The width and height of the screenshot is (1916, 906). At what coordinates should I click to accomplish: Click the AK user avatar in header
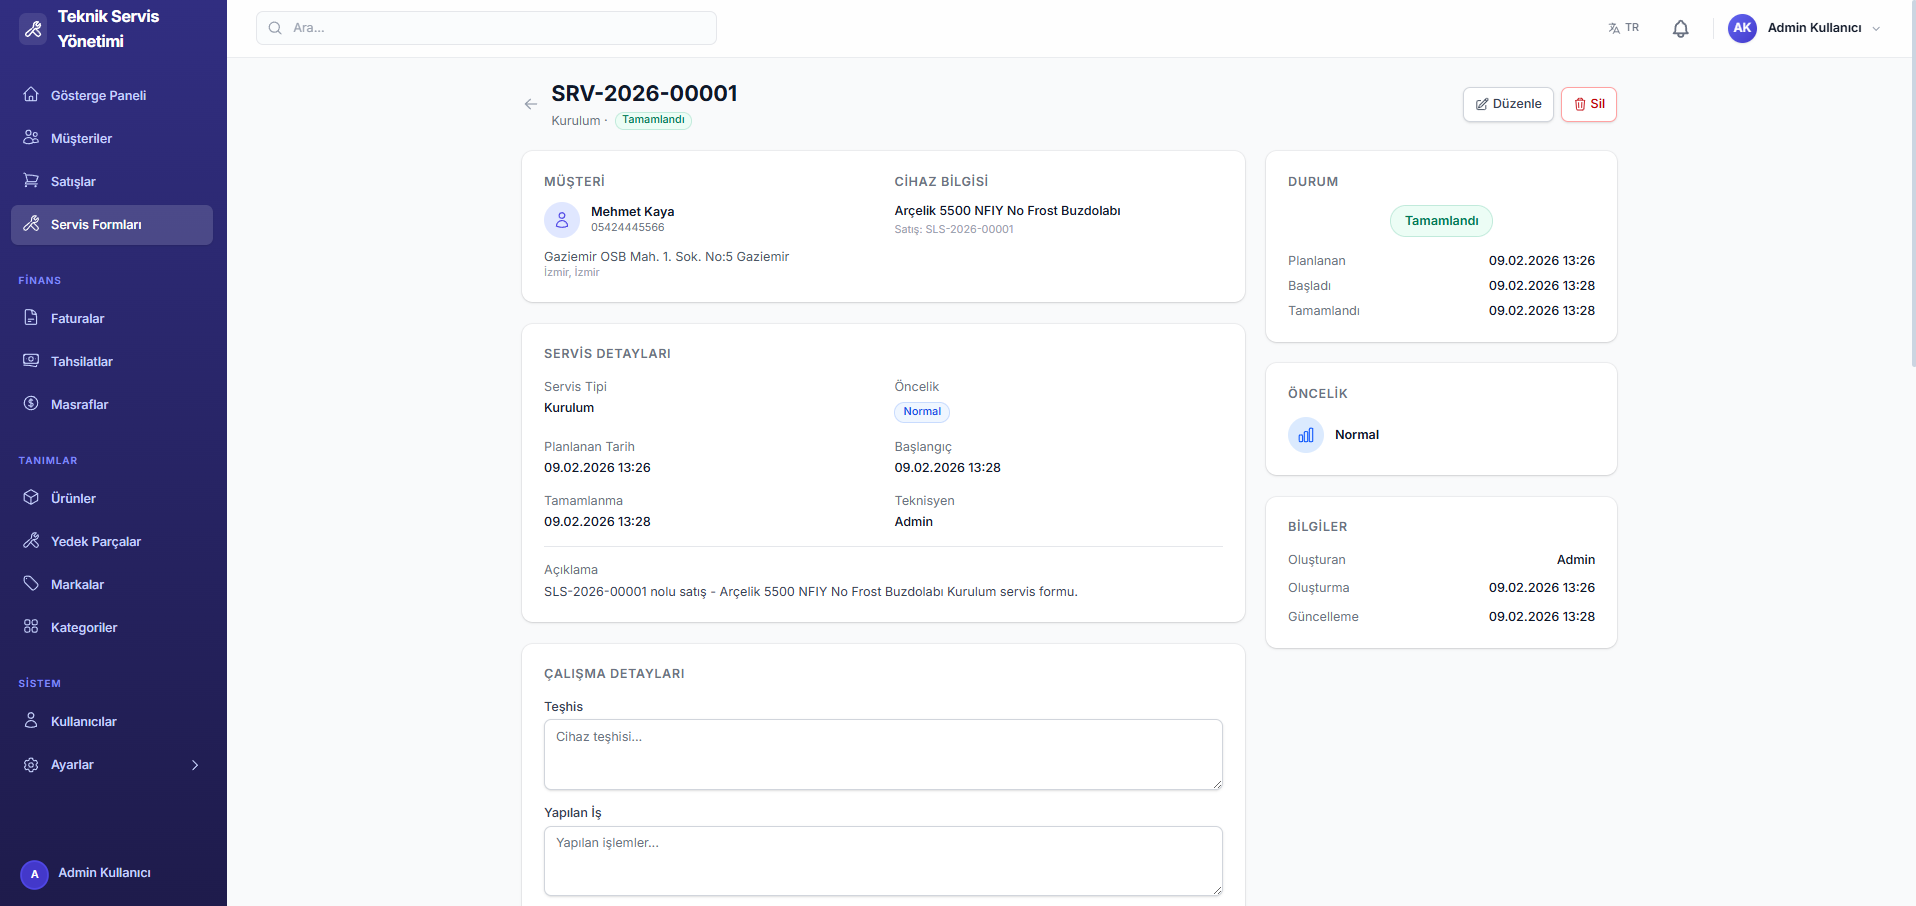click(x=1742, y=28)
